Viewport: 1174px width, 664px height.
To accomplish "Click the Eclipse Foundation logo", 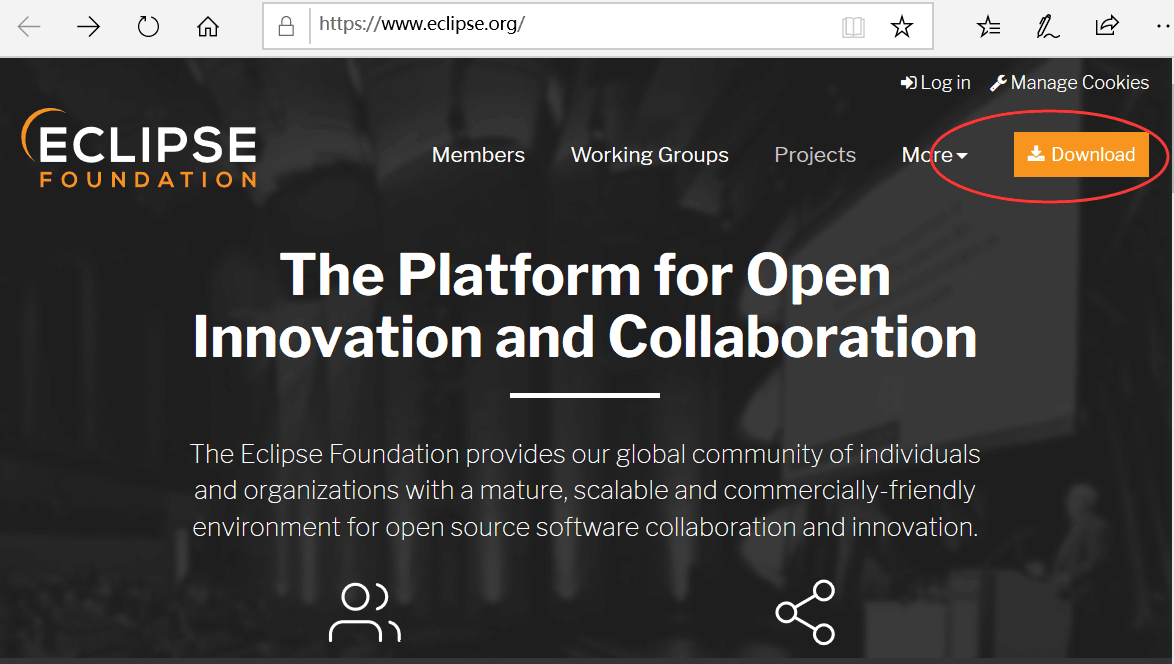I will [x=139, y=148].
